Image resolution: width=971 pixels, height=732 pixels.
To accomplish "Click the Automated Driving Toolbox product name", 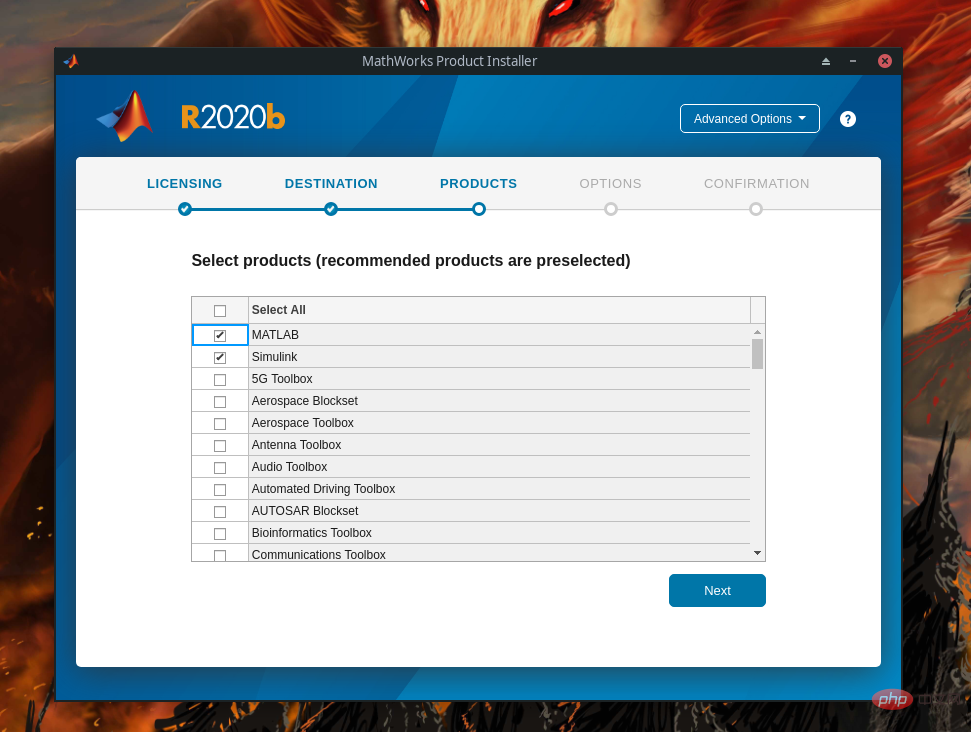I will click(x=323, y=489).
